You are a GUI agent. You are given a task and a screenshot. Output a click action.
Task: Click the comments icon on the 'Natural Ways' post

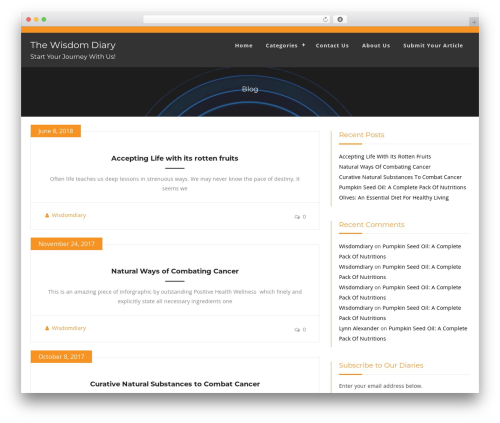click(x=297, y=330)
